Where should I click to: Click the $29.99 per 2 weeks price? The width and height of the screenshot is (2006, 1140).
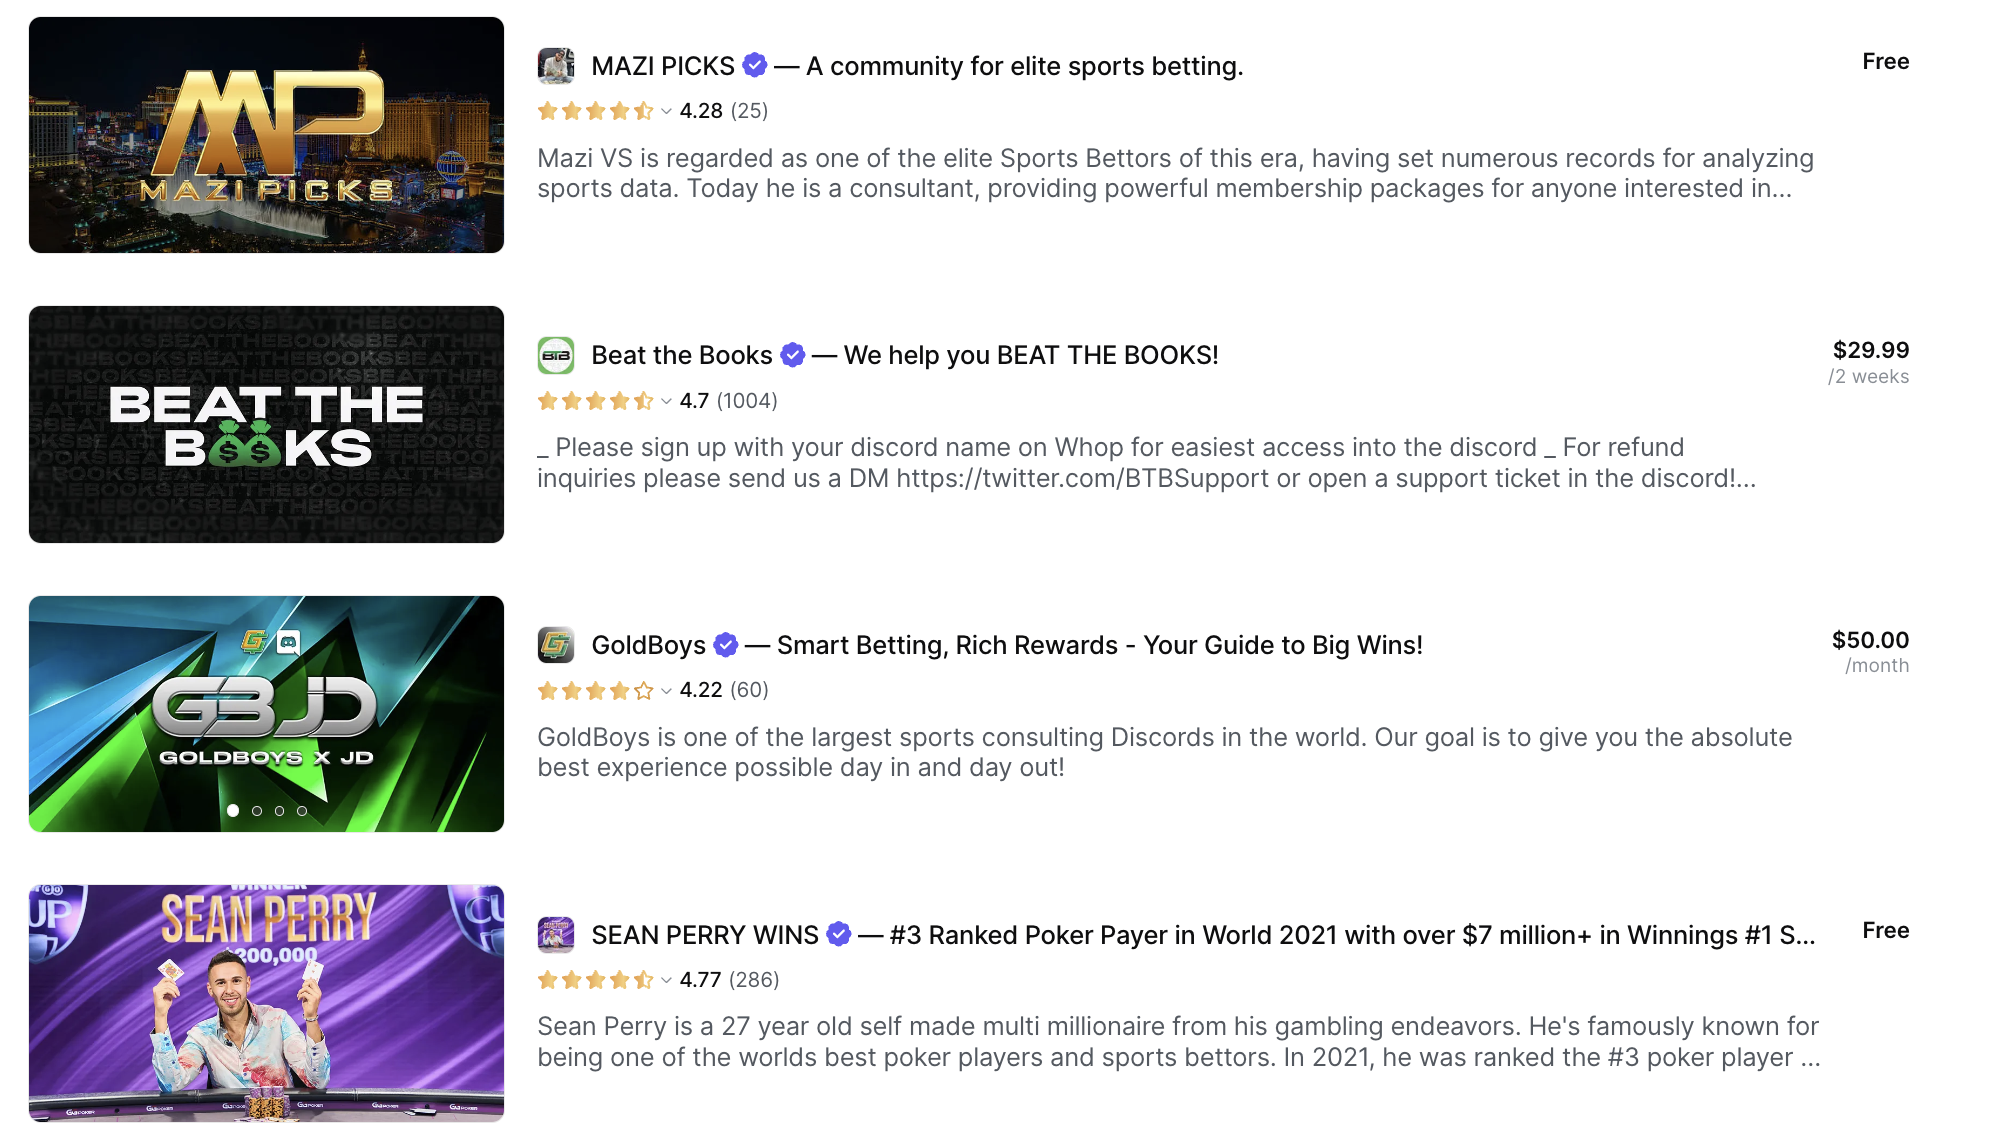(1869, 362)
